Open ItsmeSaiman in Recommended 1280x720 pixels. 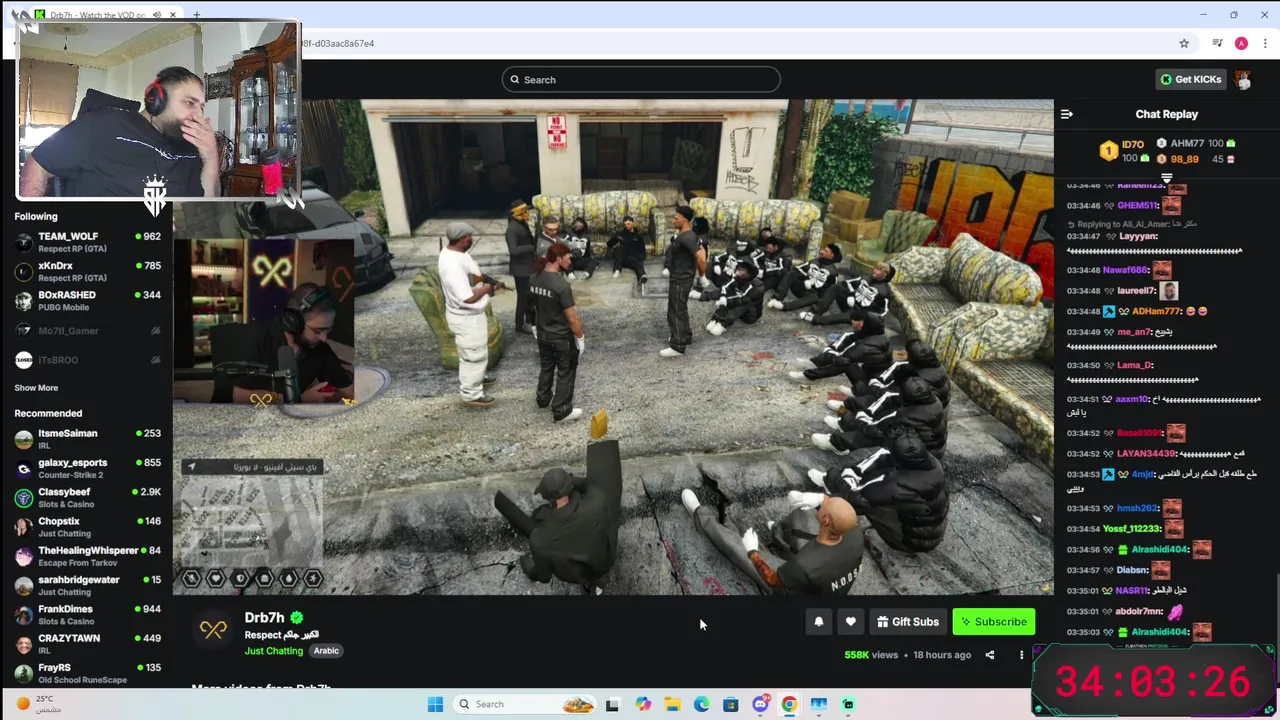pos(88,439)
